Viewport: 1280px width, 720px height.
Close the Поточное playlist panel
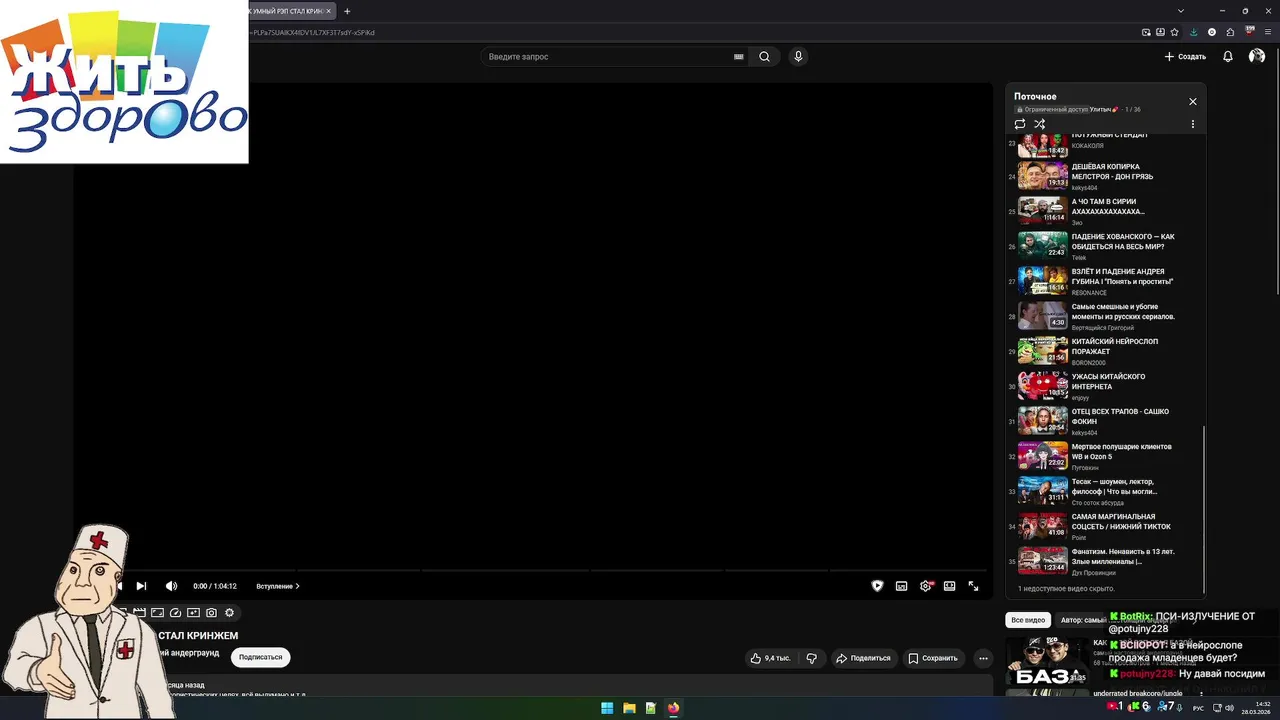click(x=1192, y=102)
